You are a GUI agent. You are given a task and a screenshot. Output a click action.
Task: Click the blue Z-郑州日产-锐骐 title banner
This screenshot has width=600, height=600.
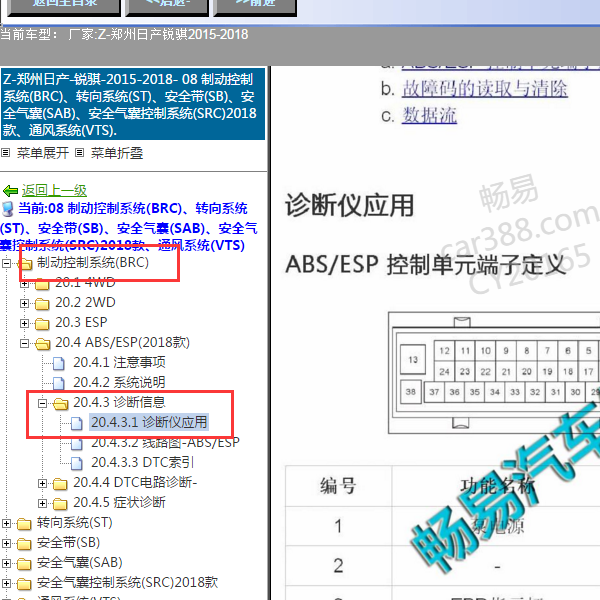(133, 104)
